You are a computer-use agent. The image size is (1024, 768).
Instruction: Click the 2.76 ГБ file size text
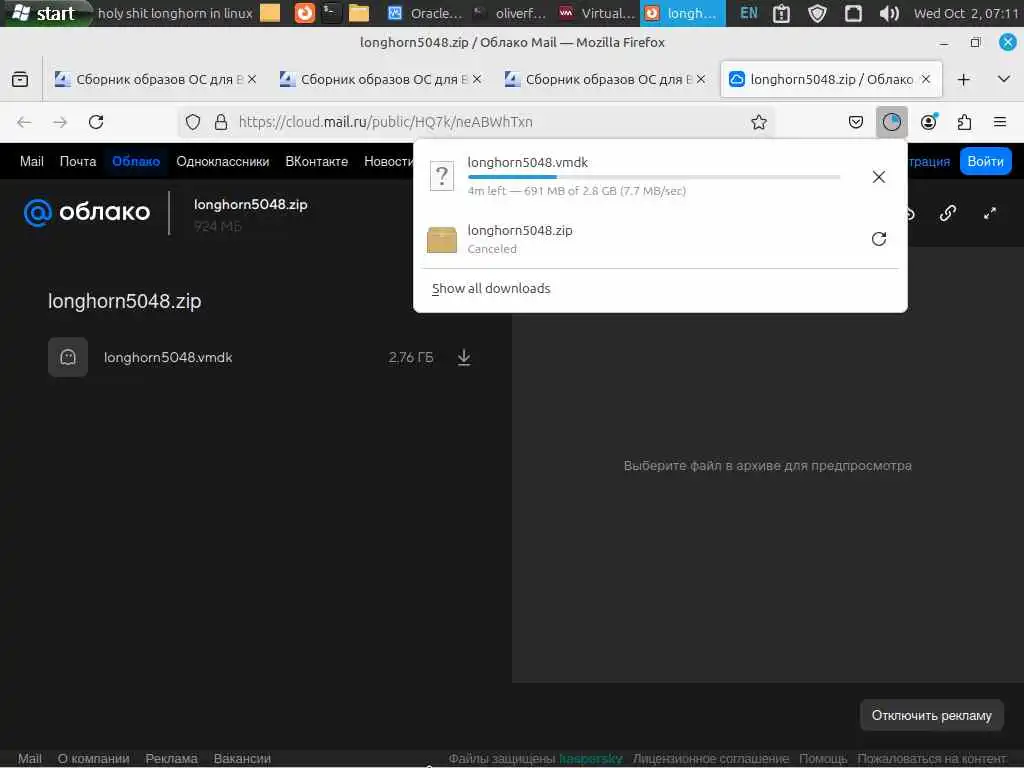[411, 357]
